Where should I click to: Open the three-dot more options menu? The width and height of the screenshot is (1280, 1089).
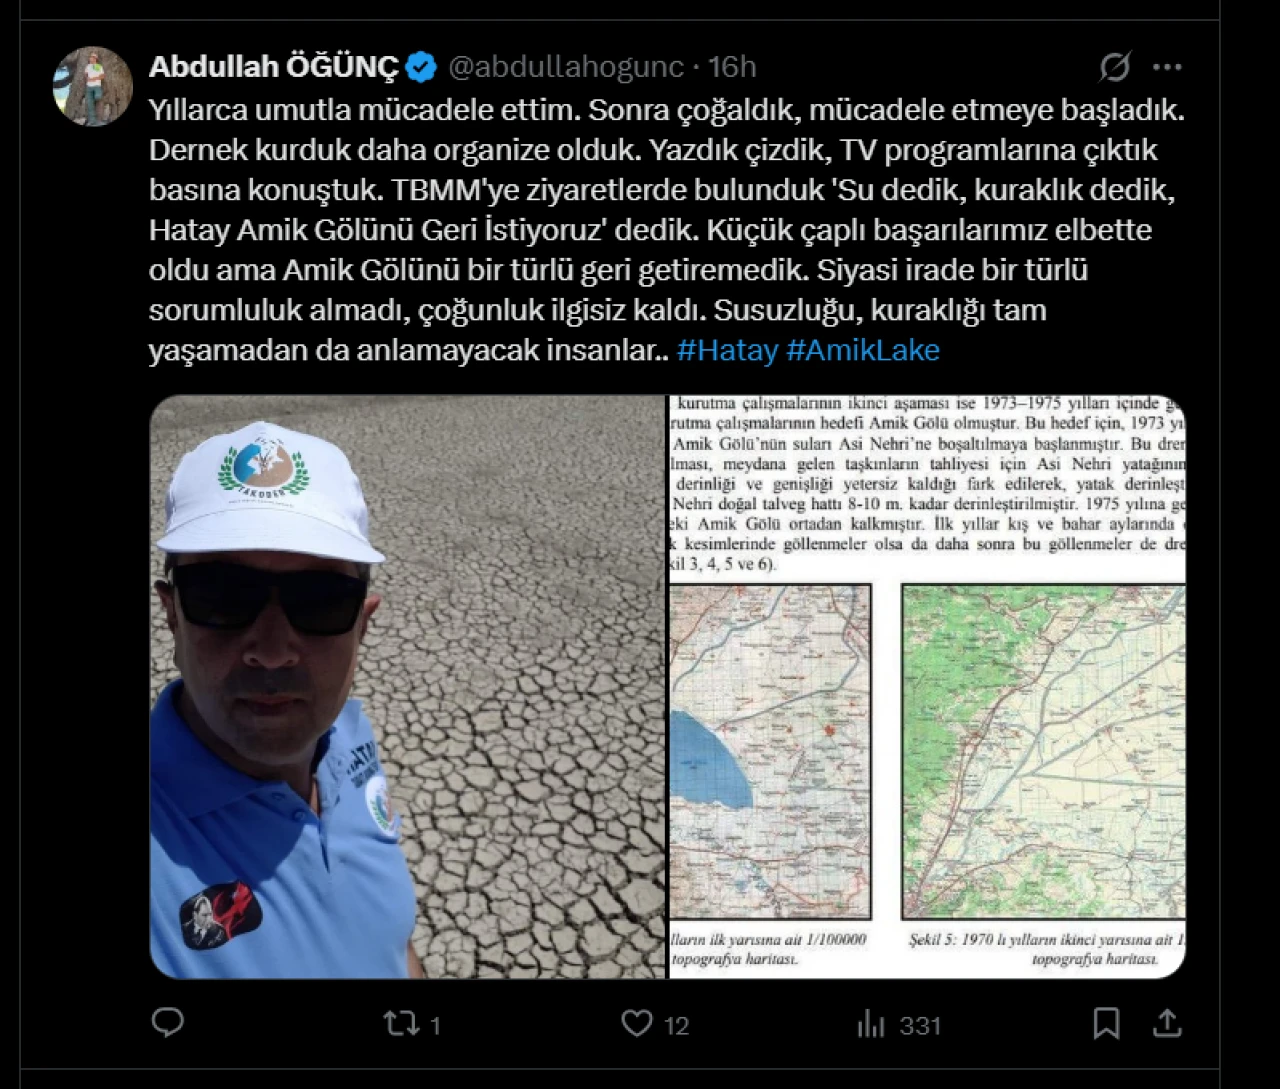[1167, 67]
